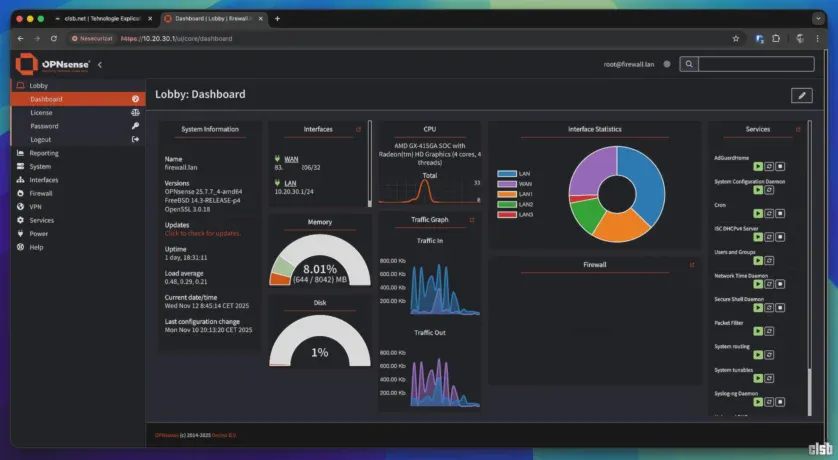Viewport: 838px width, 460px height.
Task: Toggle the LAN3 series in the statistics legend
Action: point(515,214)
